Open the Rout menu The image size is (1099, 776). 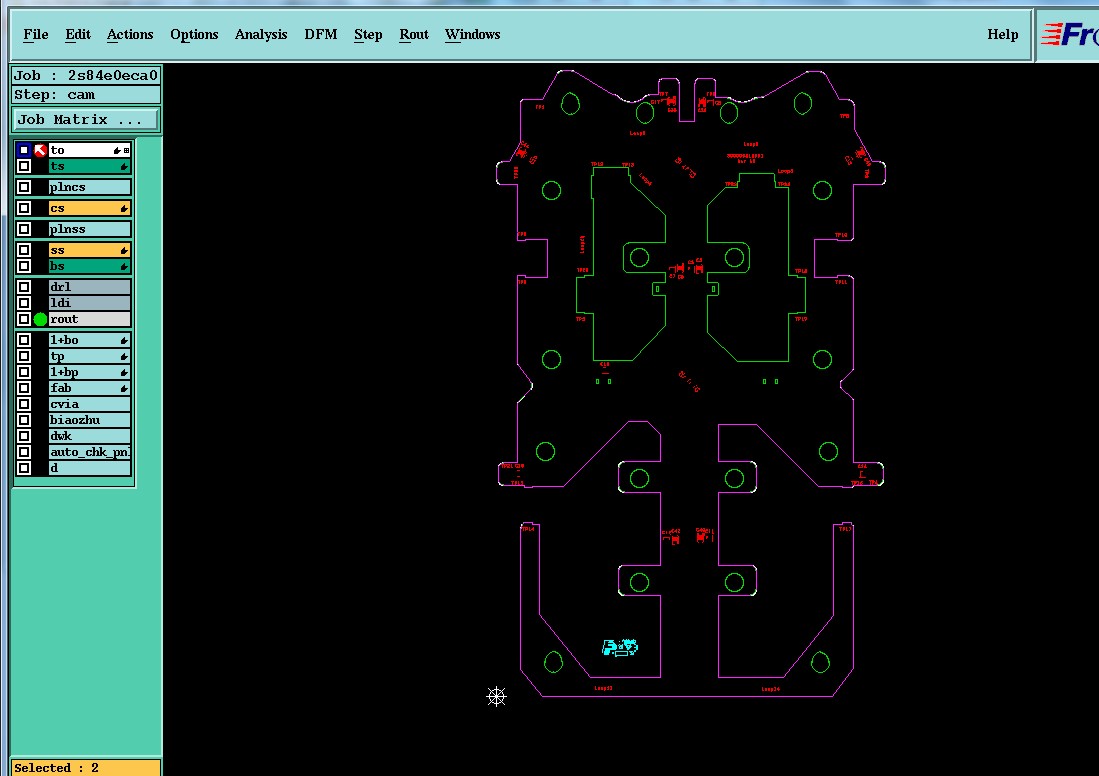(414, 34)
